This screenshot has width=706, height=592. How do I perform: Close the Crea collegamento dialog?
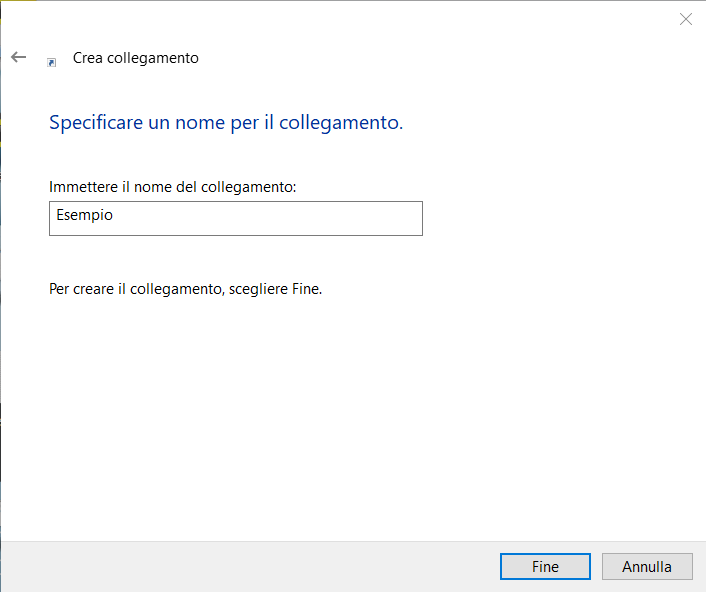(686, 19)
